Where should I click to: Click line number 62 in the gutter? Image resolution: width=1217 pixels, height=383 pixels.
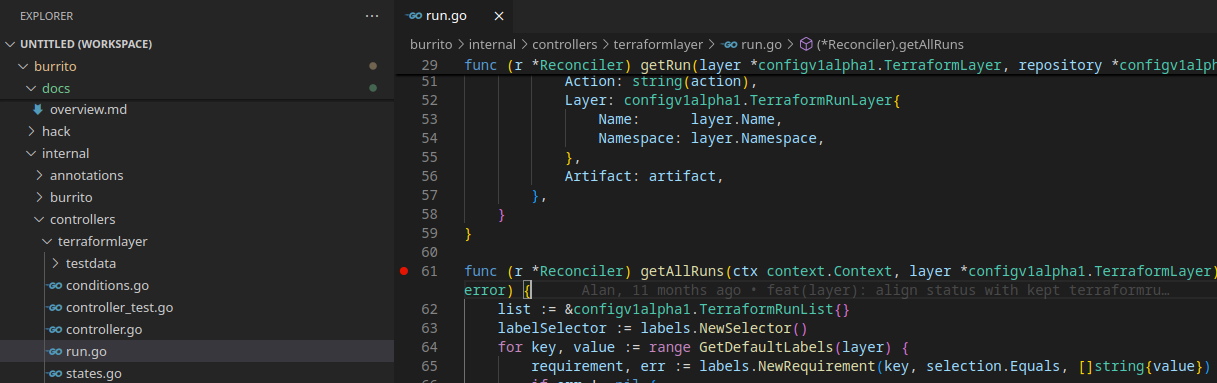click(x=430, y=309)
